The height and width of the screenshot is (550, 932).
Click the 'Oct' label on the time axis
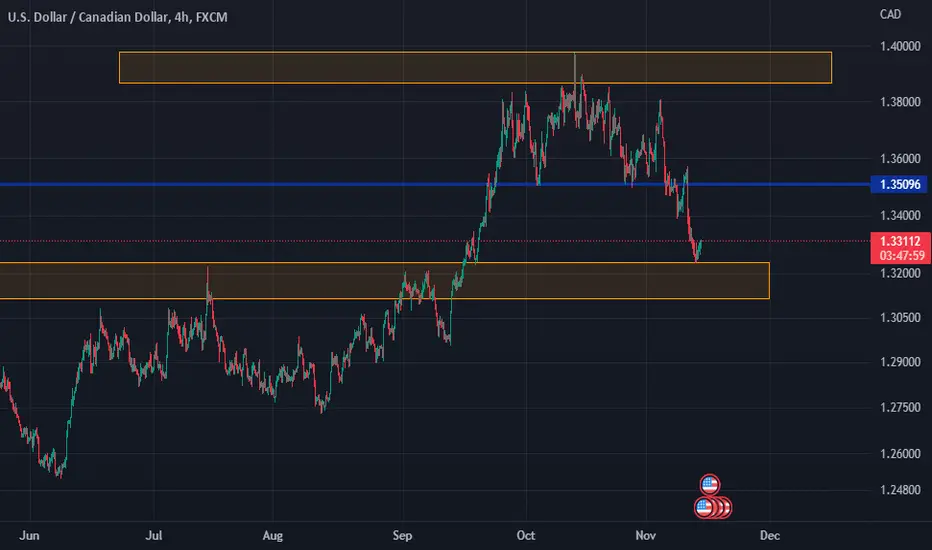(x=525, y=536)
